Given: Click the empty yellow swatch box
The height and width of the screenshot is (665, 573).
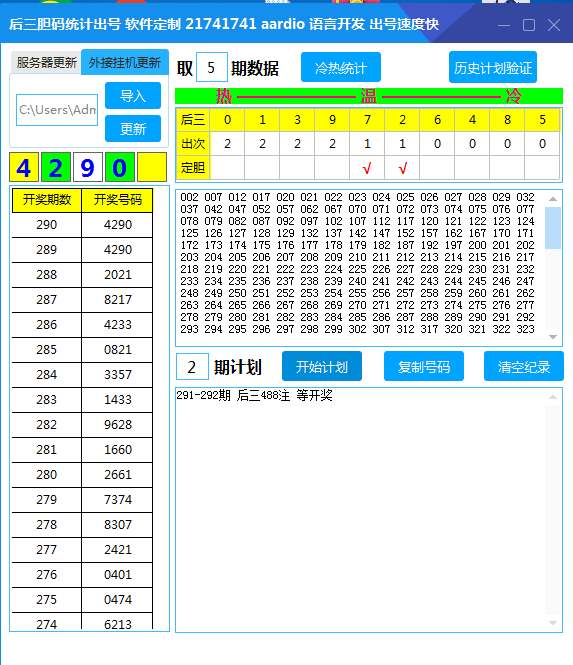Looking at the screenshot, I should point(152,168).
